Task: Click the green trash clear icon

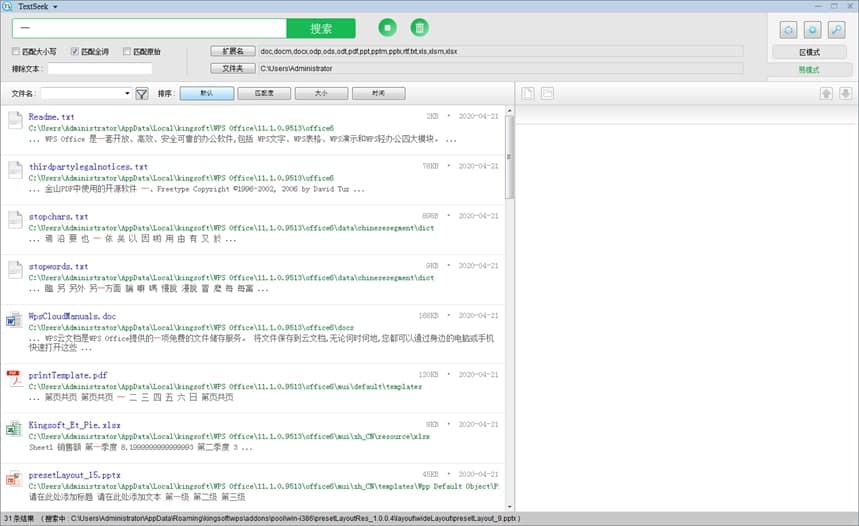Action: 420,28
